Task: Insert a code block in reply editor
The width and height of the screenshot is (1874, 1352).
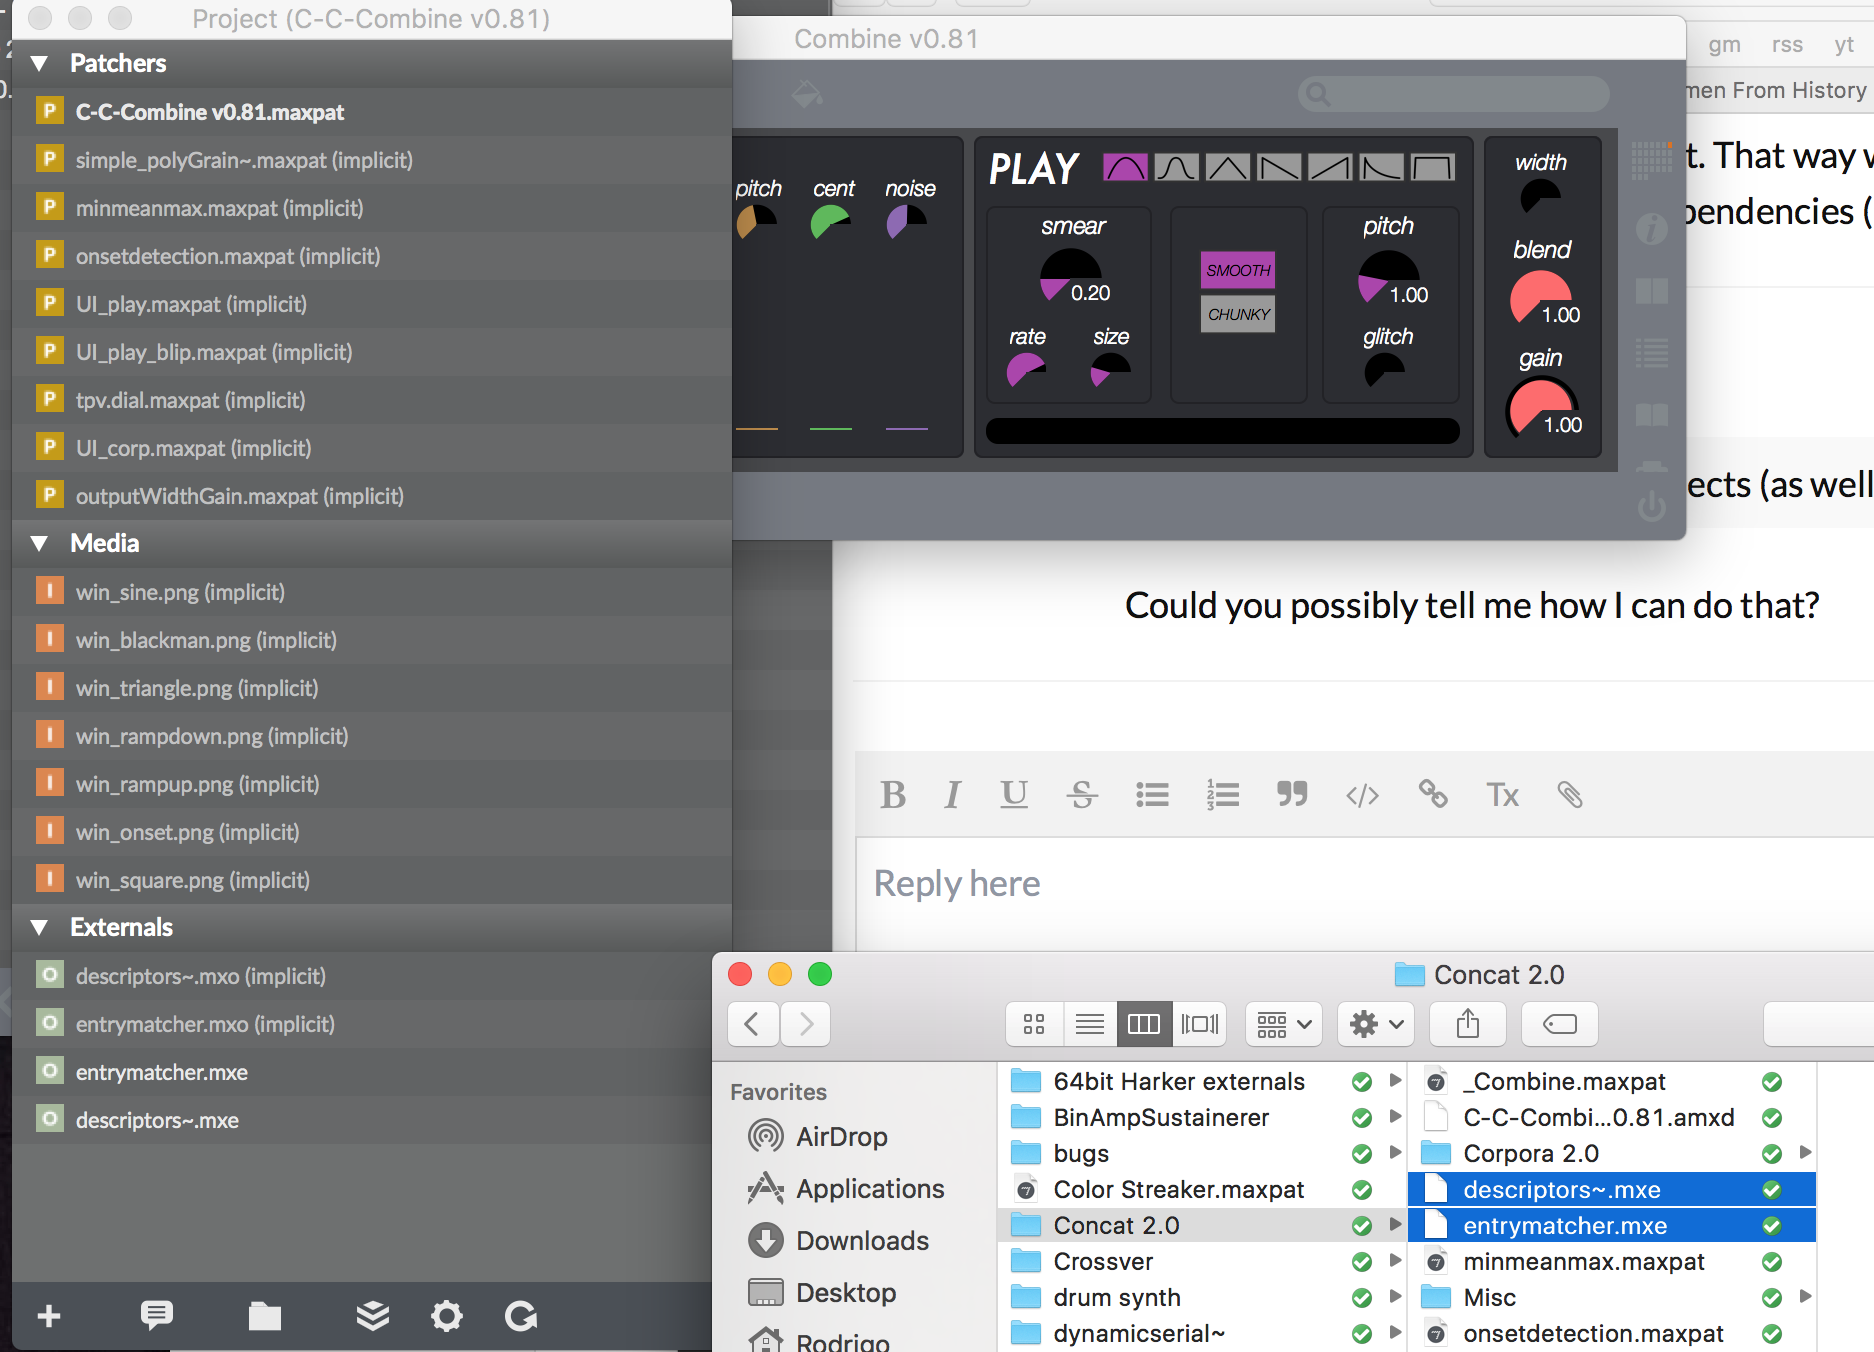Action: pyautogui.click(x=1362, y=795)
